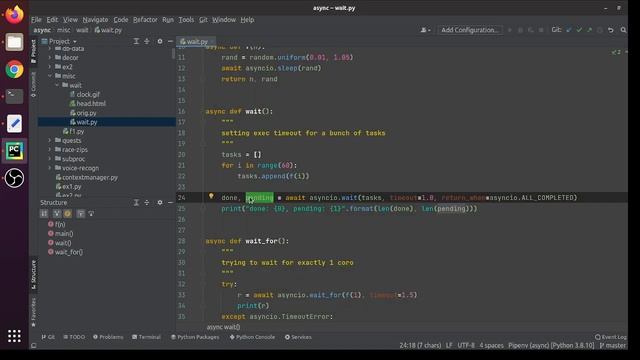Click the line 24 number in gutter
This screenshot has width=640, height=360.
coord(182,198)
